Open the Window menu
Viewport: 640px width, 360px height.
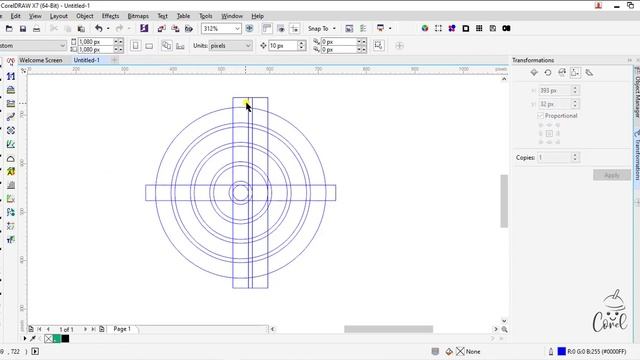232,16
